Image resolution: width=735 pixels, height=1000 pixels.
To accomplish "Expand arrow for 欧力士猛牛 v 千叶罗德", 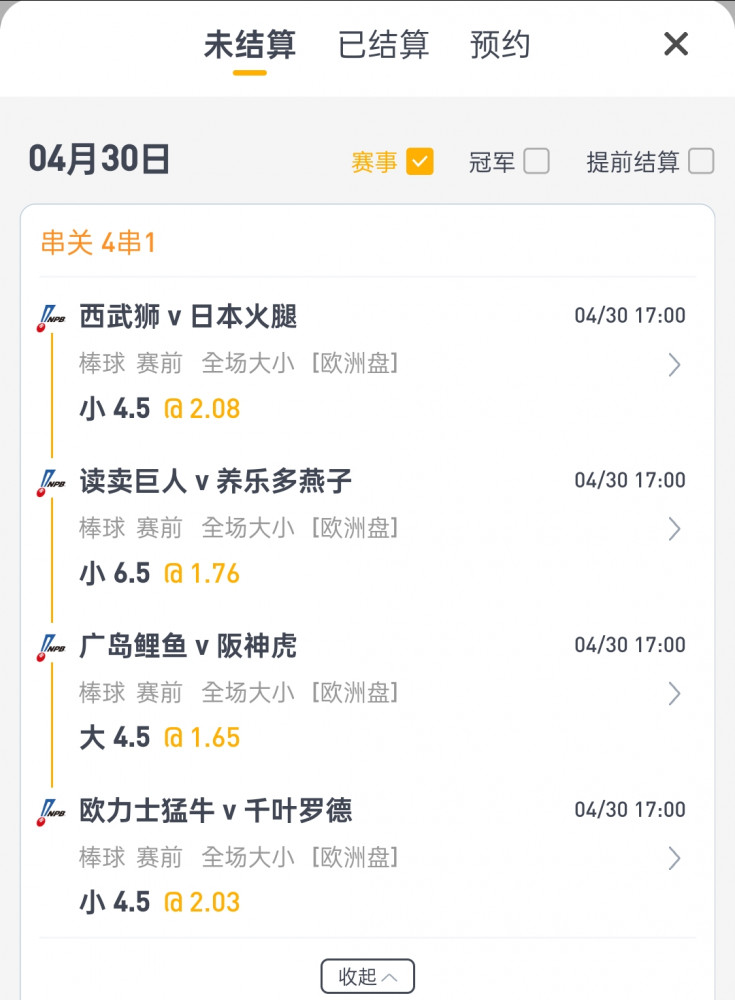I will pos(674,857).
